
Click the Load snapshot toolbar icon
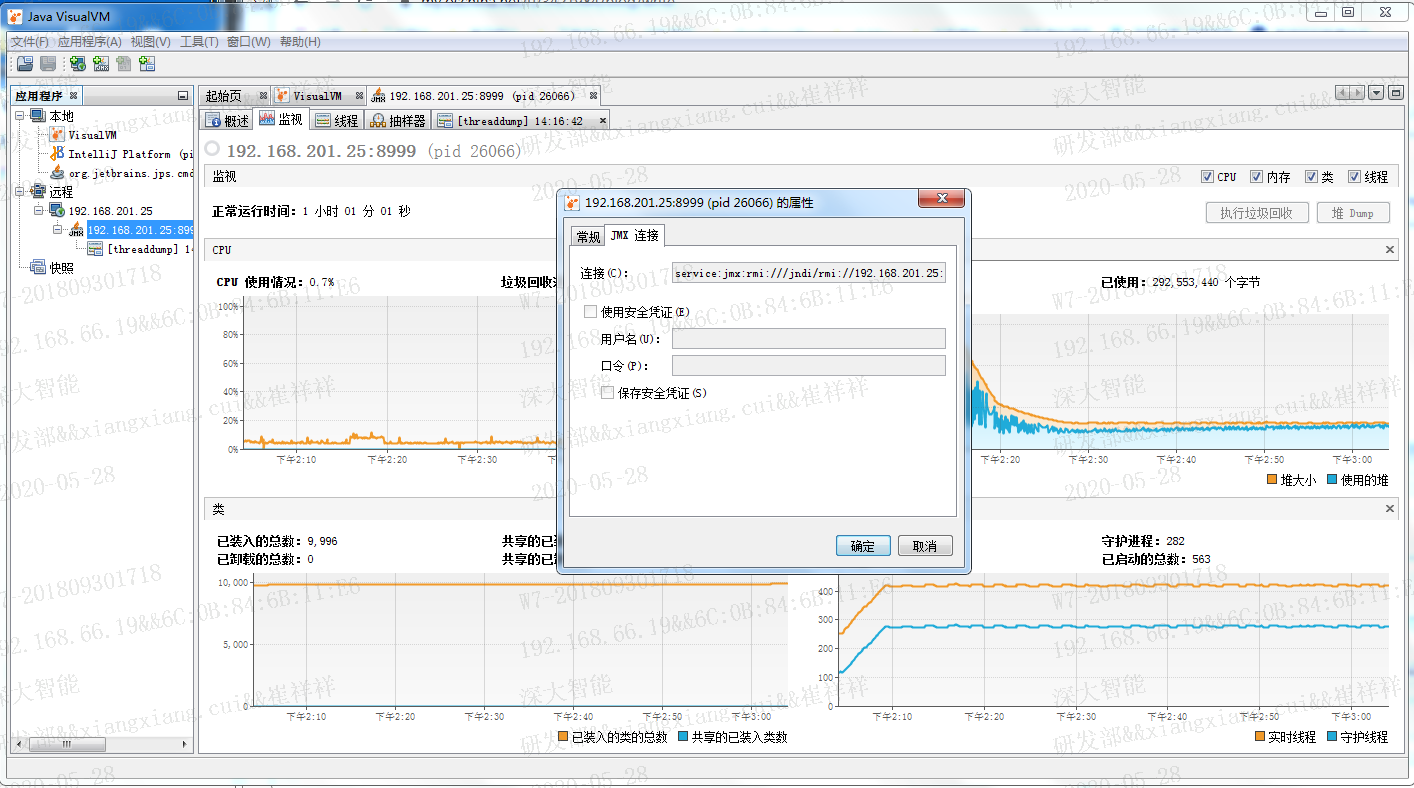click(x=25, y=64)
